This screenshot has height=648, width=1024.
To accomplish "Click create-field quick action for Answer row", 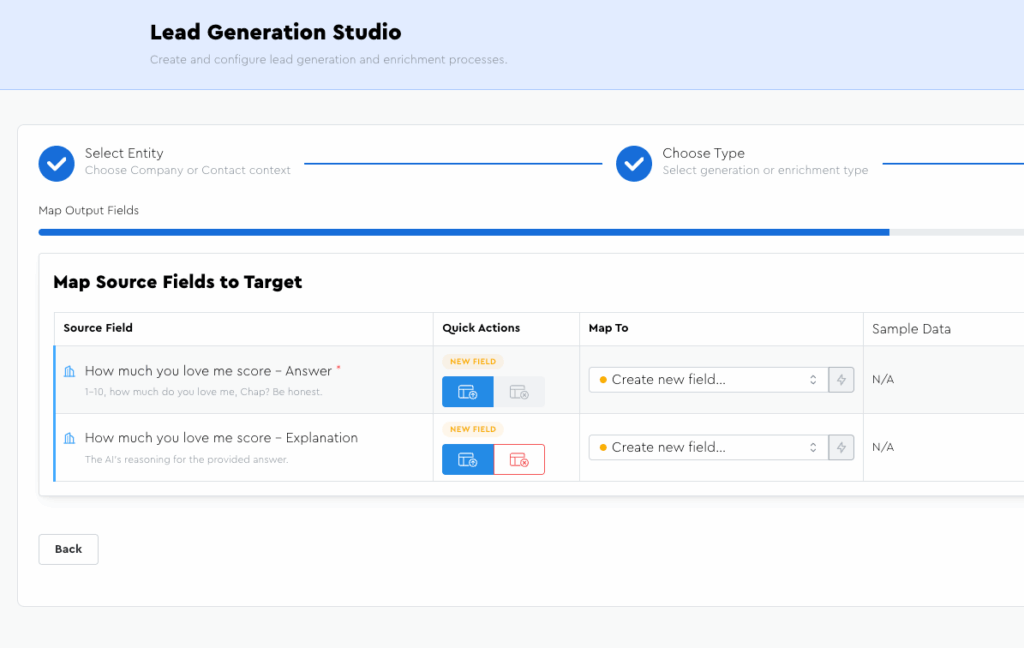I will coord(467,392).
